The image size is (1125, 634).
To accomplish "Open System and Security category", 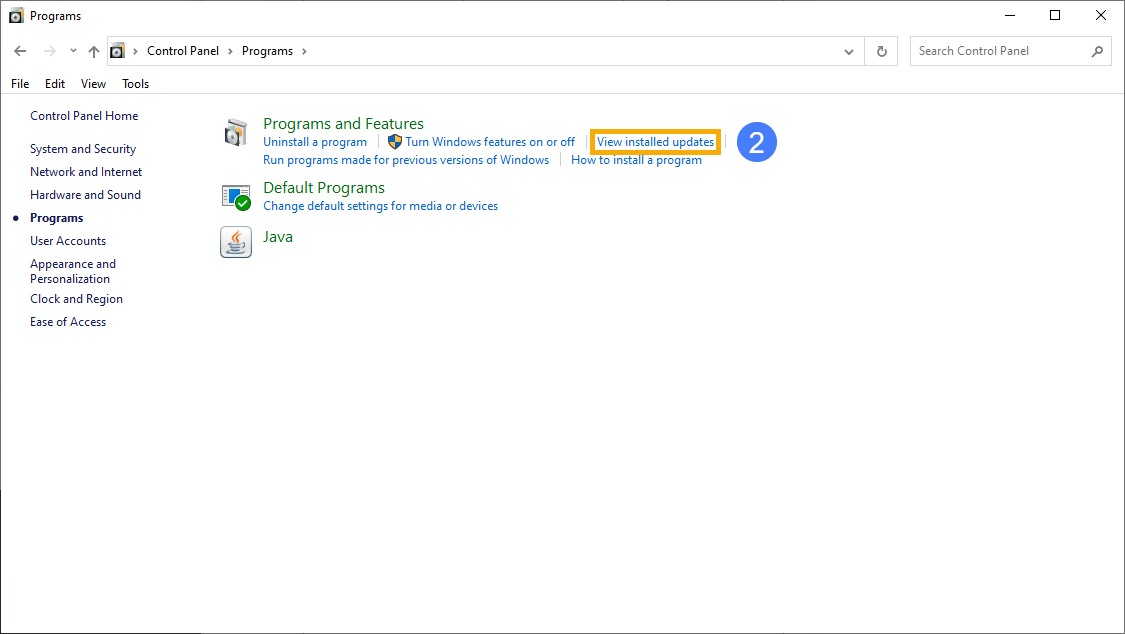I will click(83, 149).
